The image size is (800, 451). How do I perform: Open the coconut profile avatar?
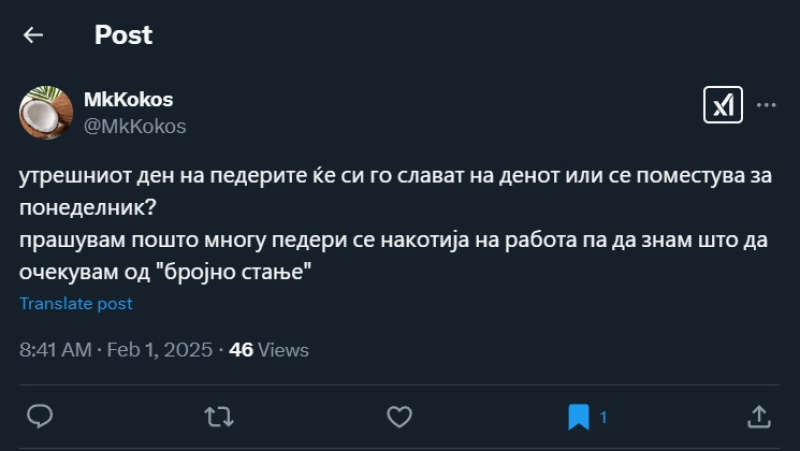(46, 112)
